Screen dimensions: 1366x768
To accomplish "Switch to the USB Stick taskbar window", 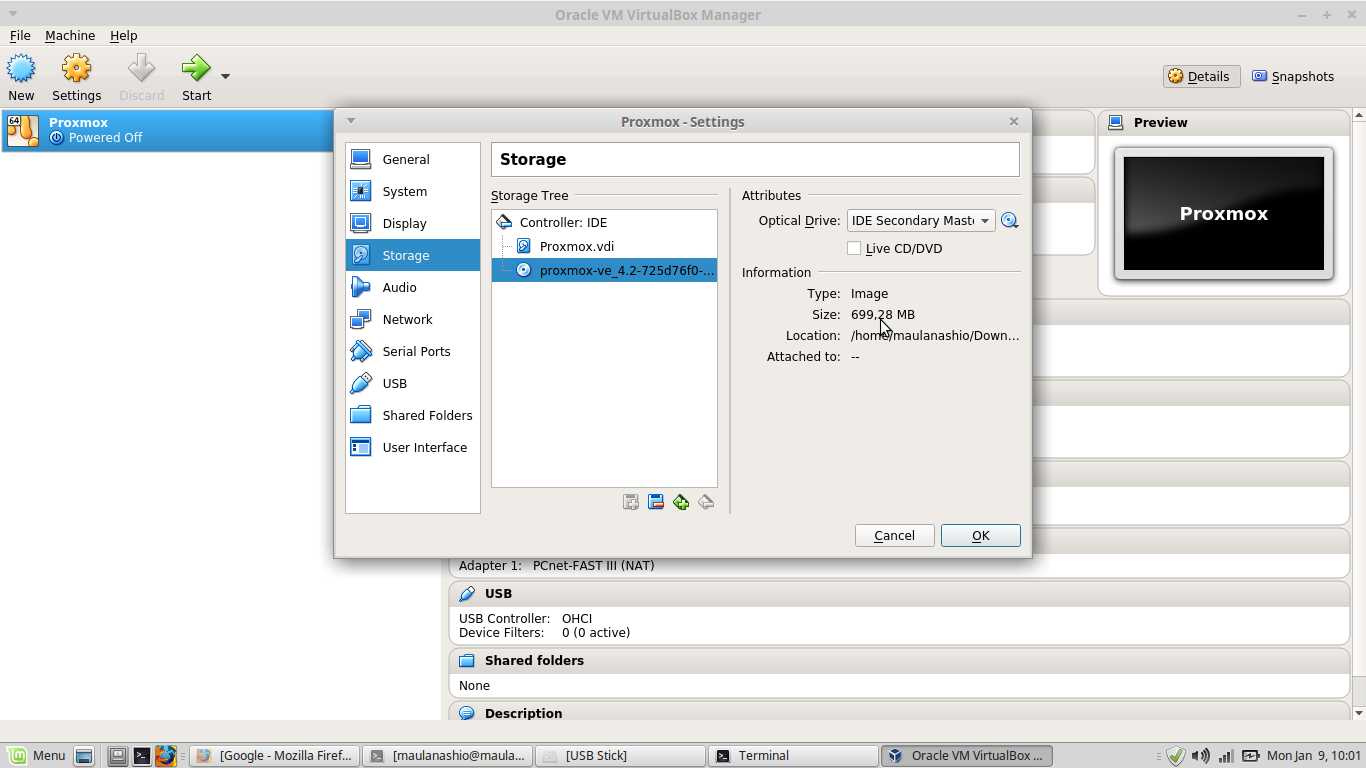I will click(x=620, y=755).
